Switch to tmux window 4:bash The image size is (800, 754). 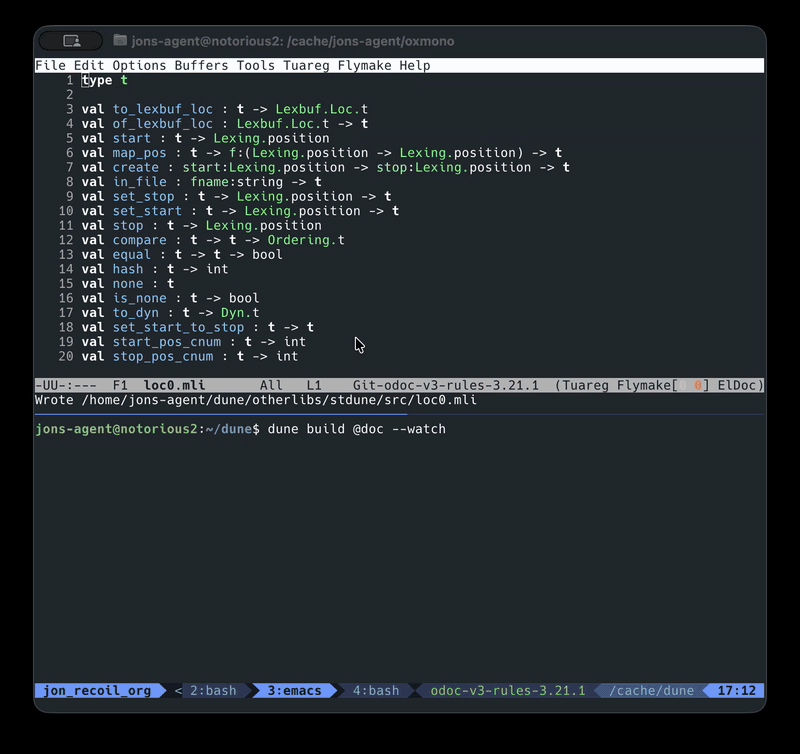376,691
